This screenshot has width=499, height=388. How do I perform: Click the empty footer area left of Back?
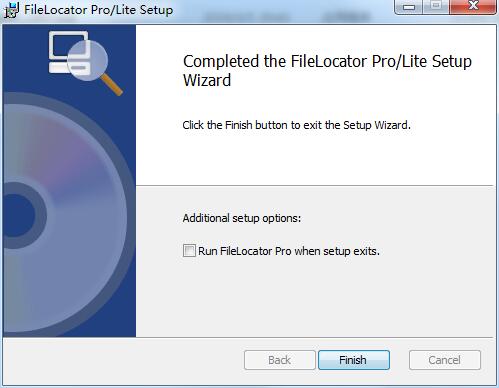pos(123,361)
